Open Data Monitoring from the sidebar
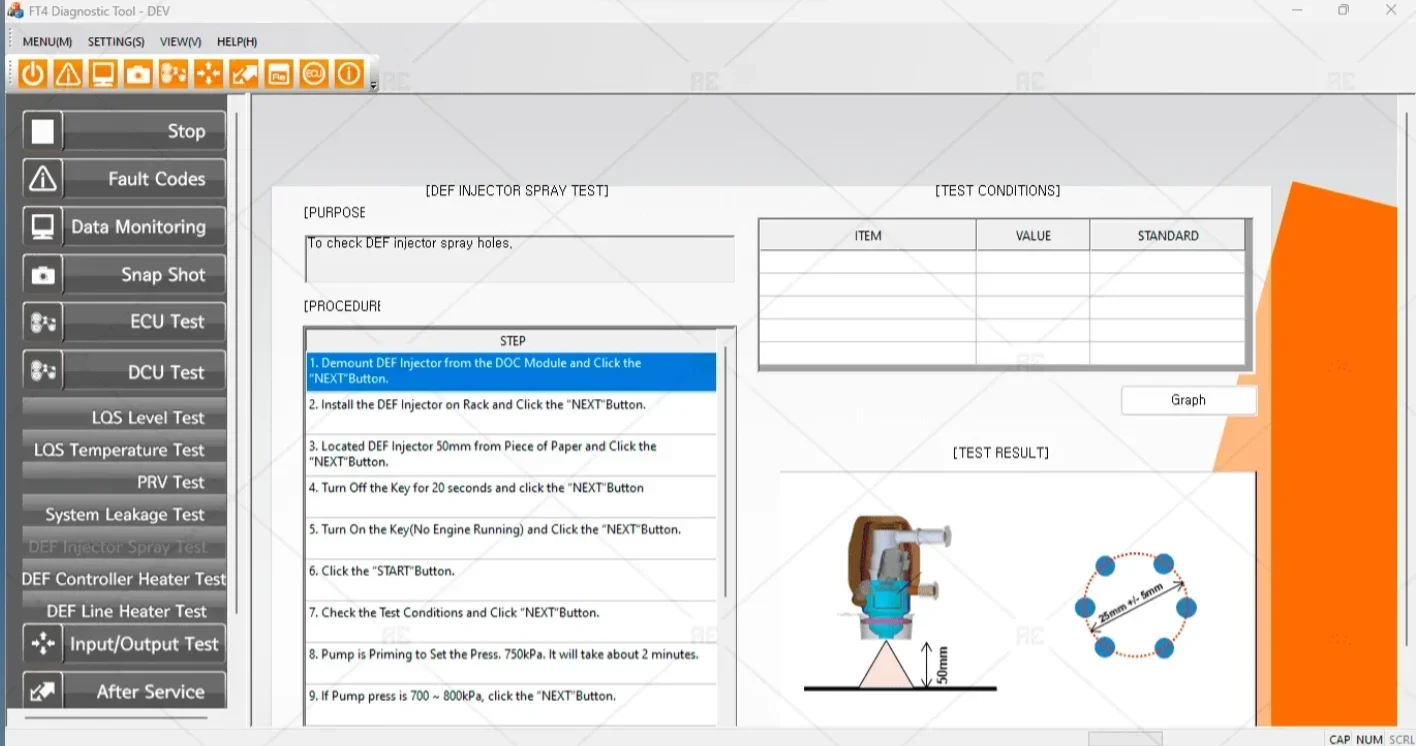 [x=124, y=227]
